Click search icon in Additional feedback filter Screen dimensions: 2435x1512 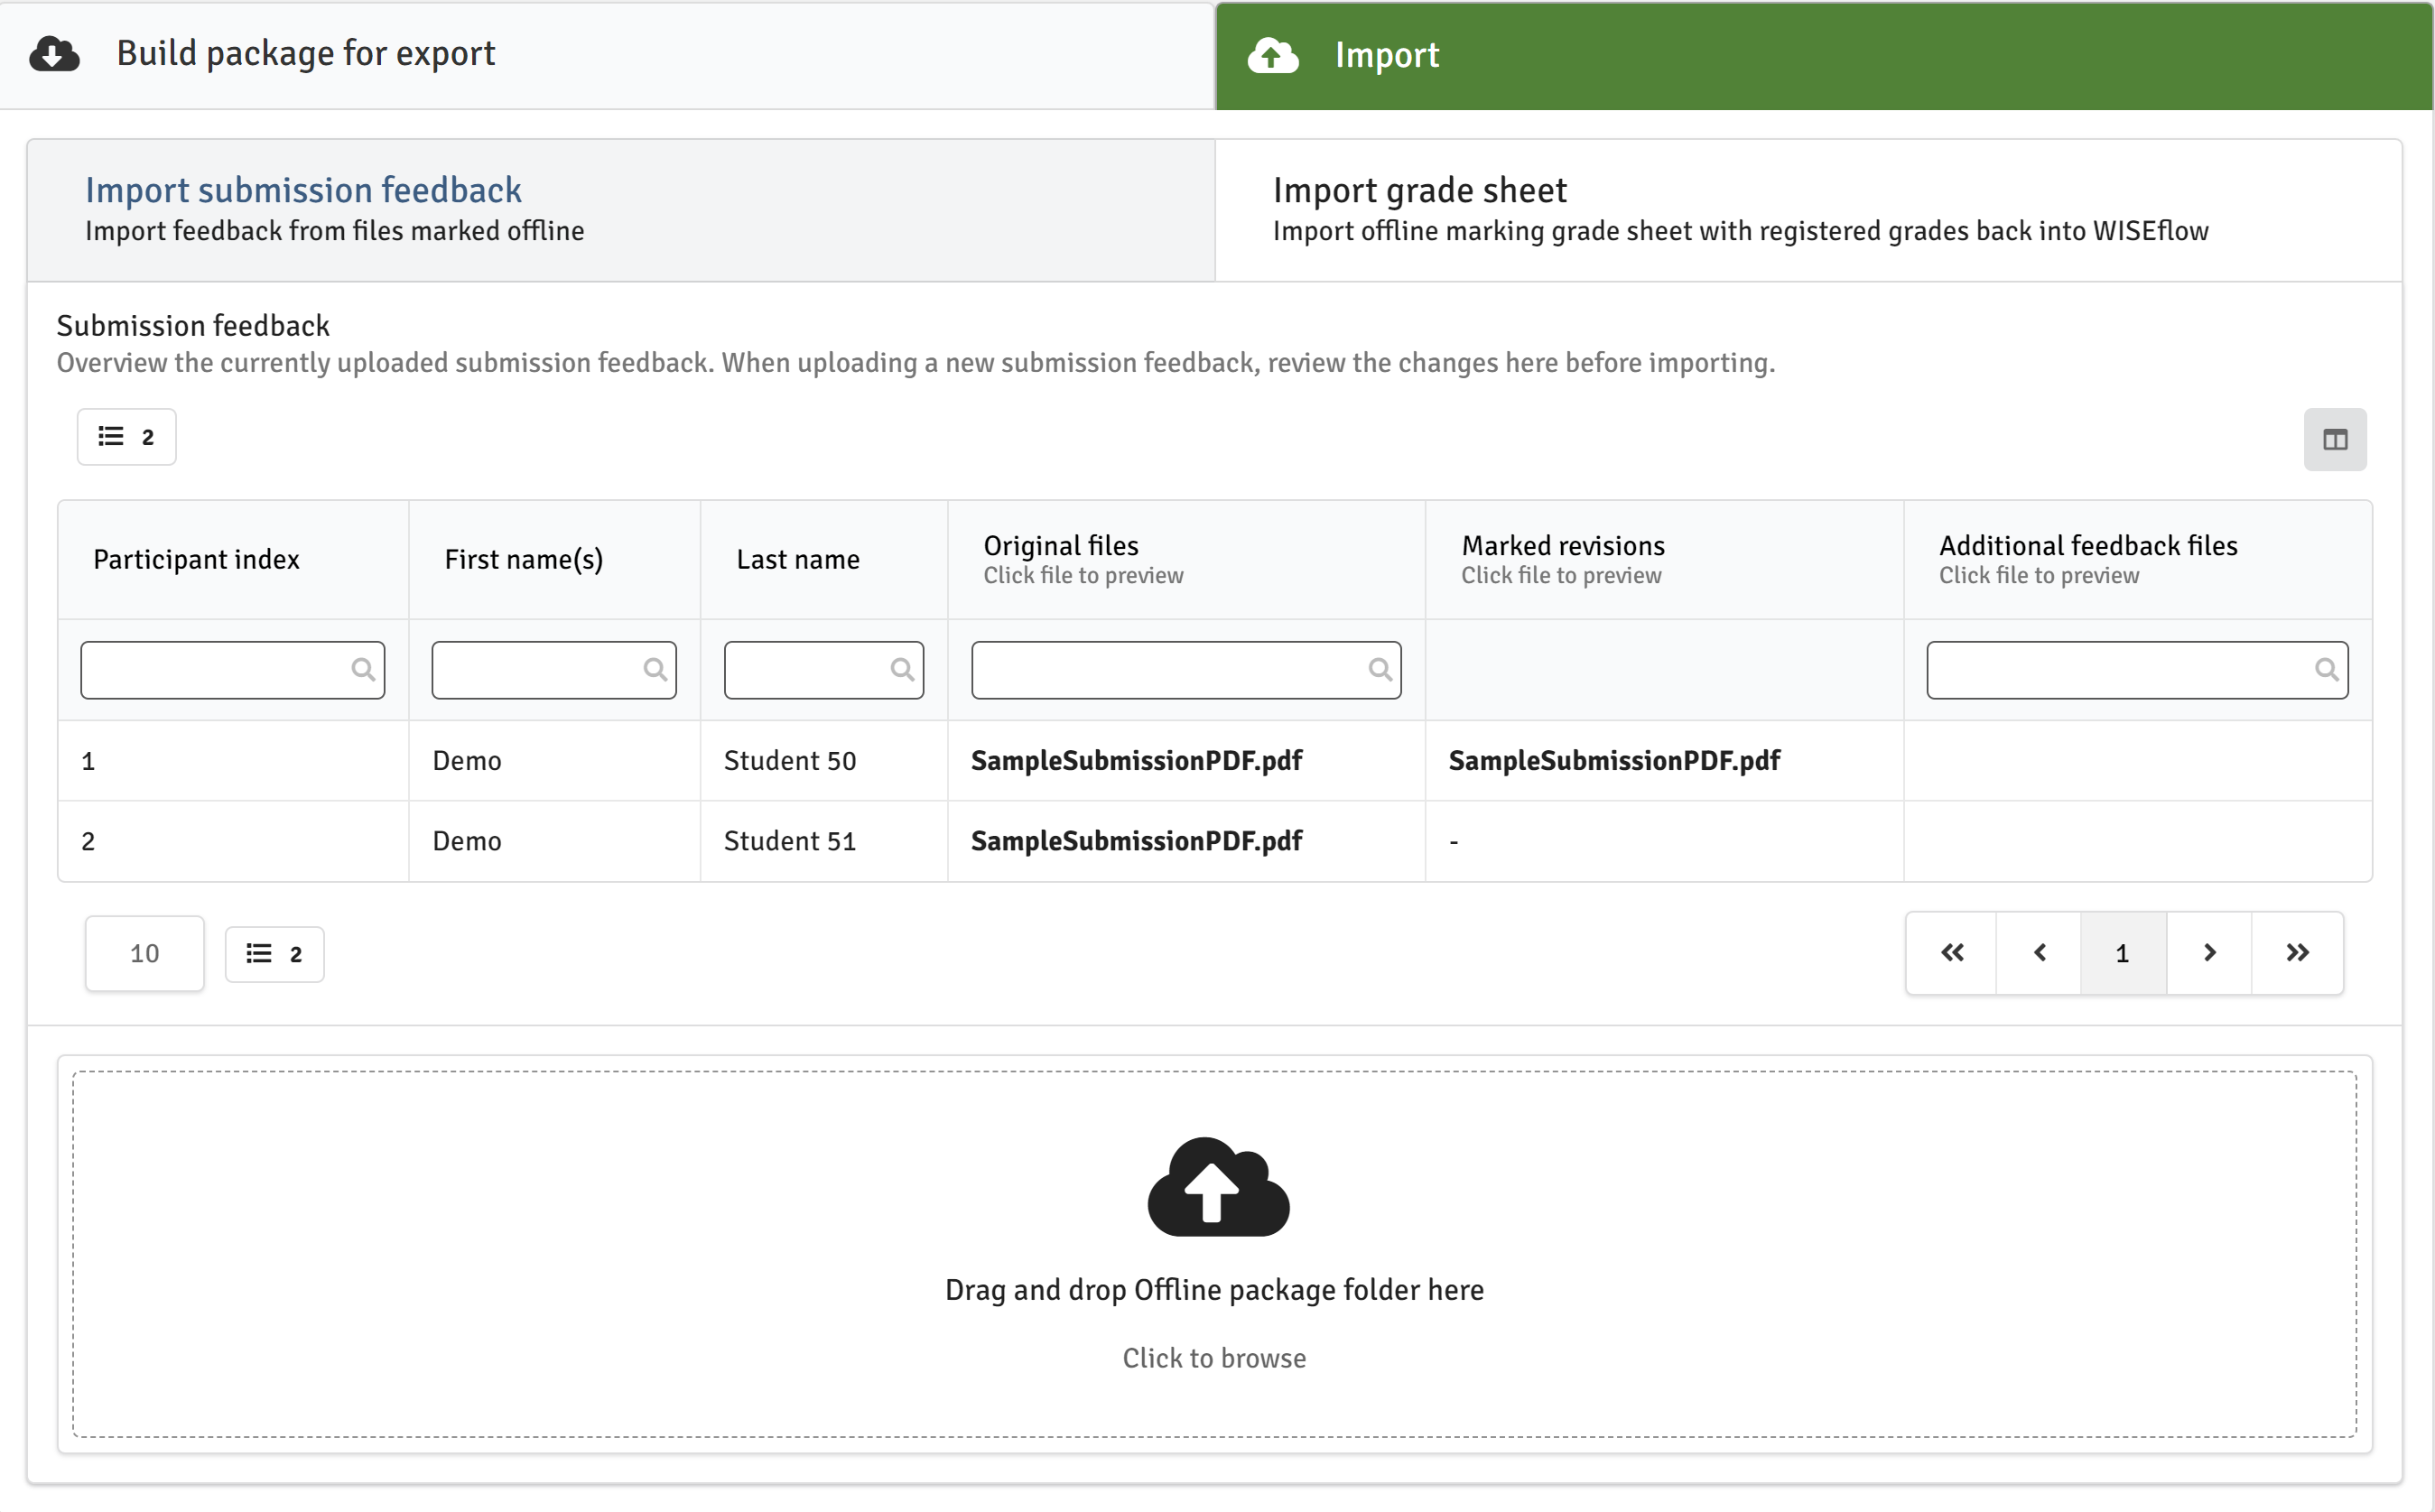2327,670
